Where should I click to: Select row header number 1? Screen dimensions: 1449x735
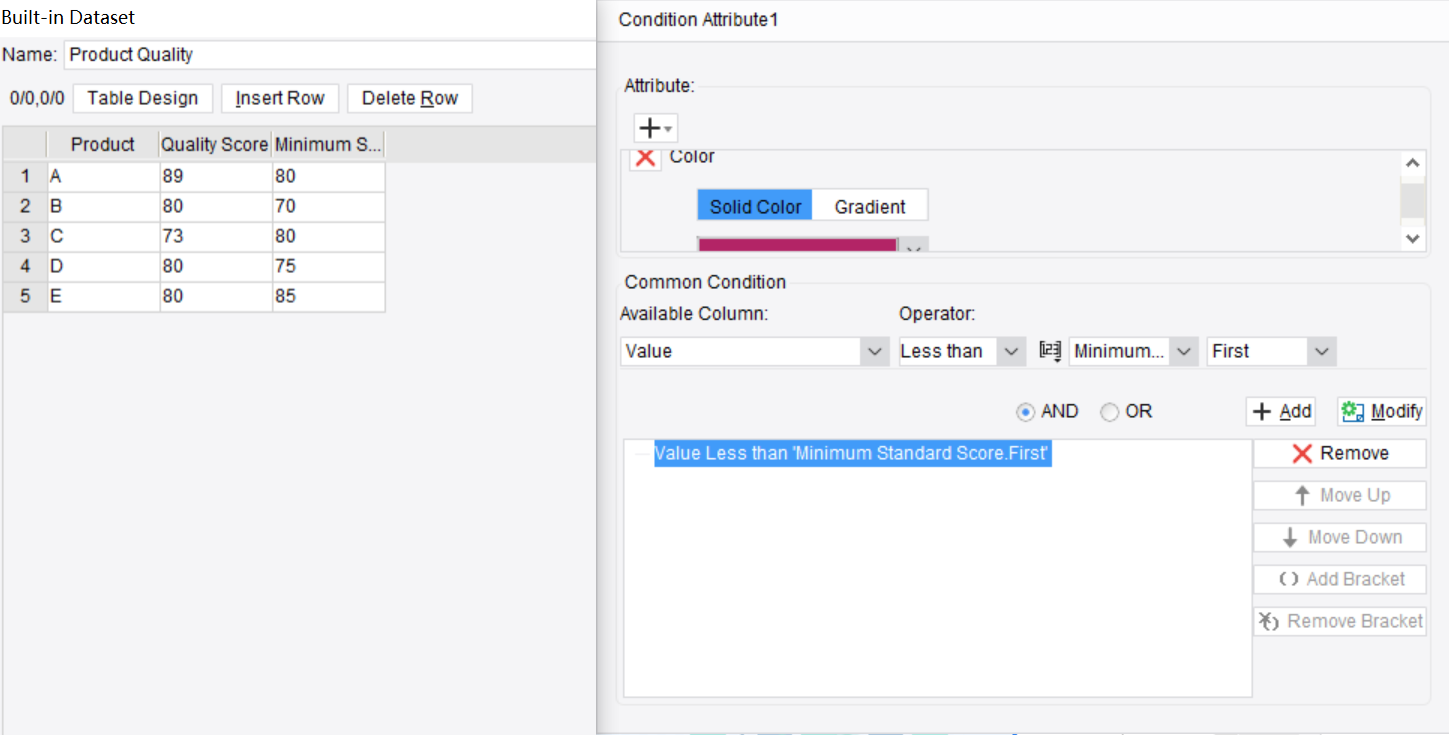[x=25, y=176]
